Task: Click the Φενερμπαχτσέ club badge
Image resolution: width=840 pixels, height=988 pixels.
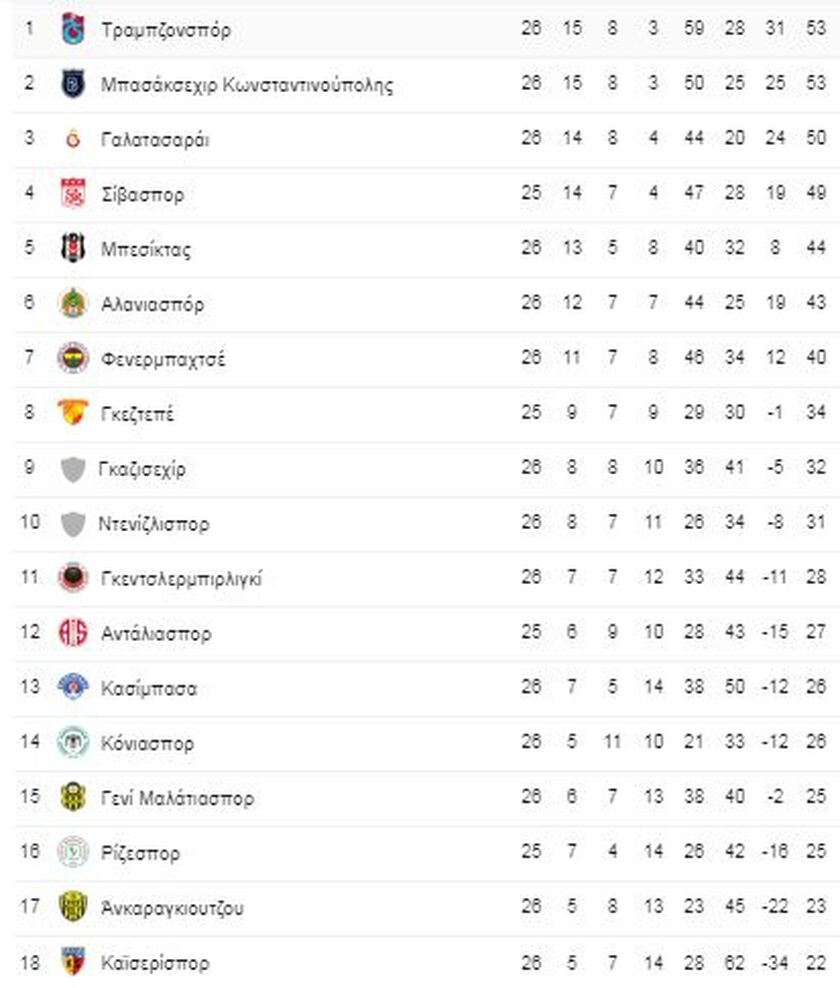Action: [73, 358]
